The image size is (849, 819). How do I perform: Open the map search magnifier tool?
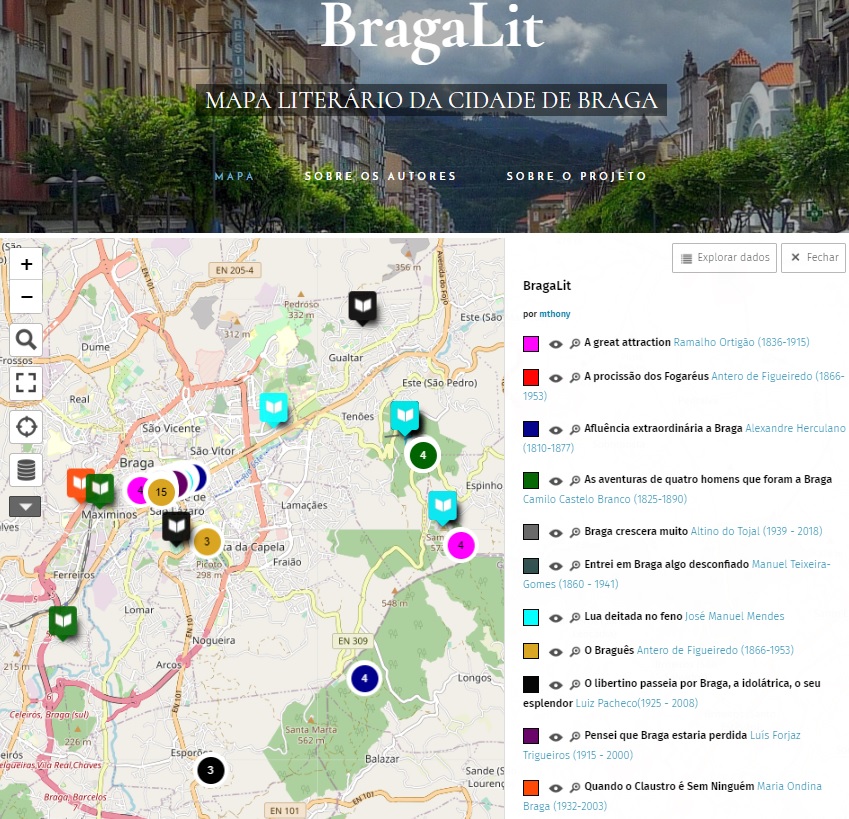coord(26,340)
